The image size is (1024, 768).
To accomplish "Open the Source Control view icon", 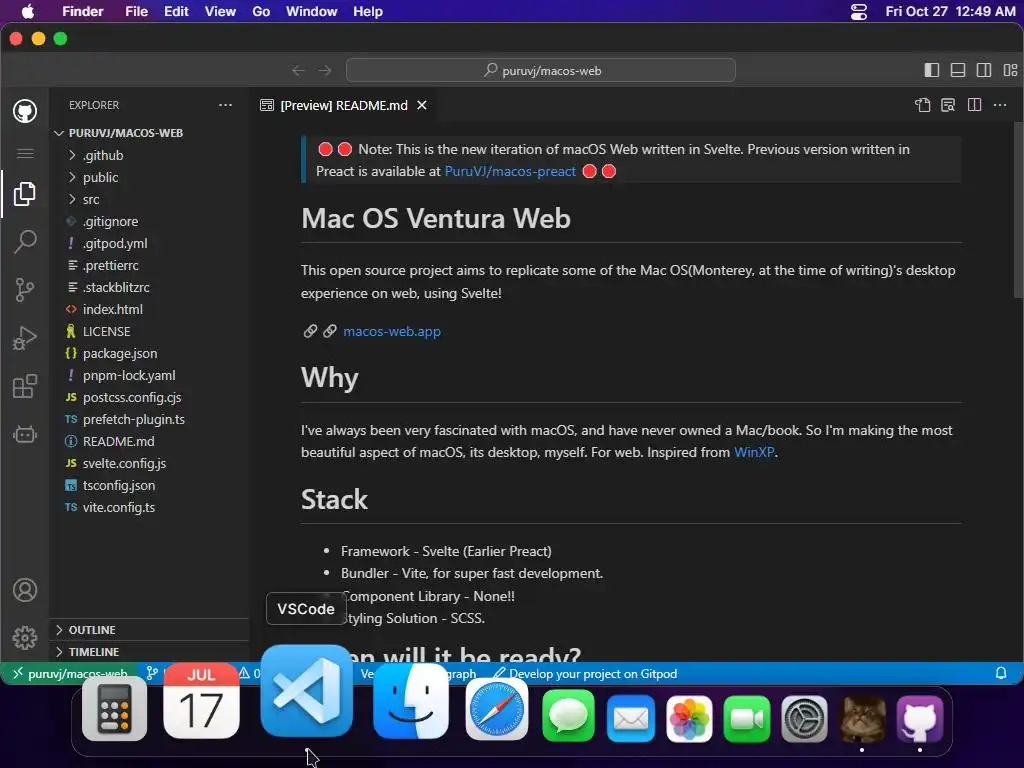I will tap(25, 290).
